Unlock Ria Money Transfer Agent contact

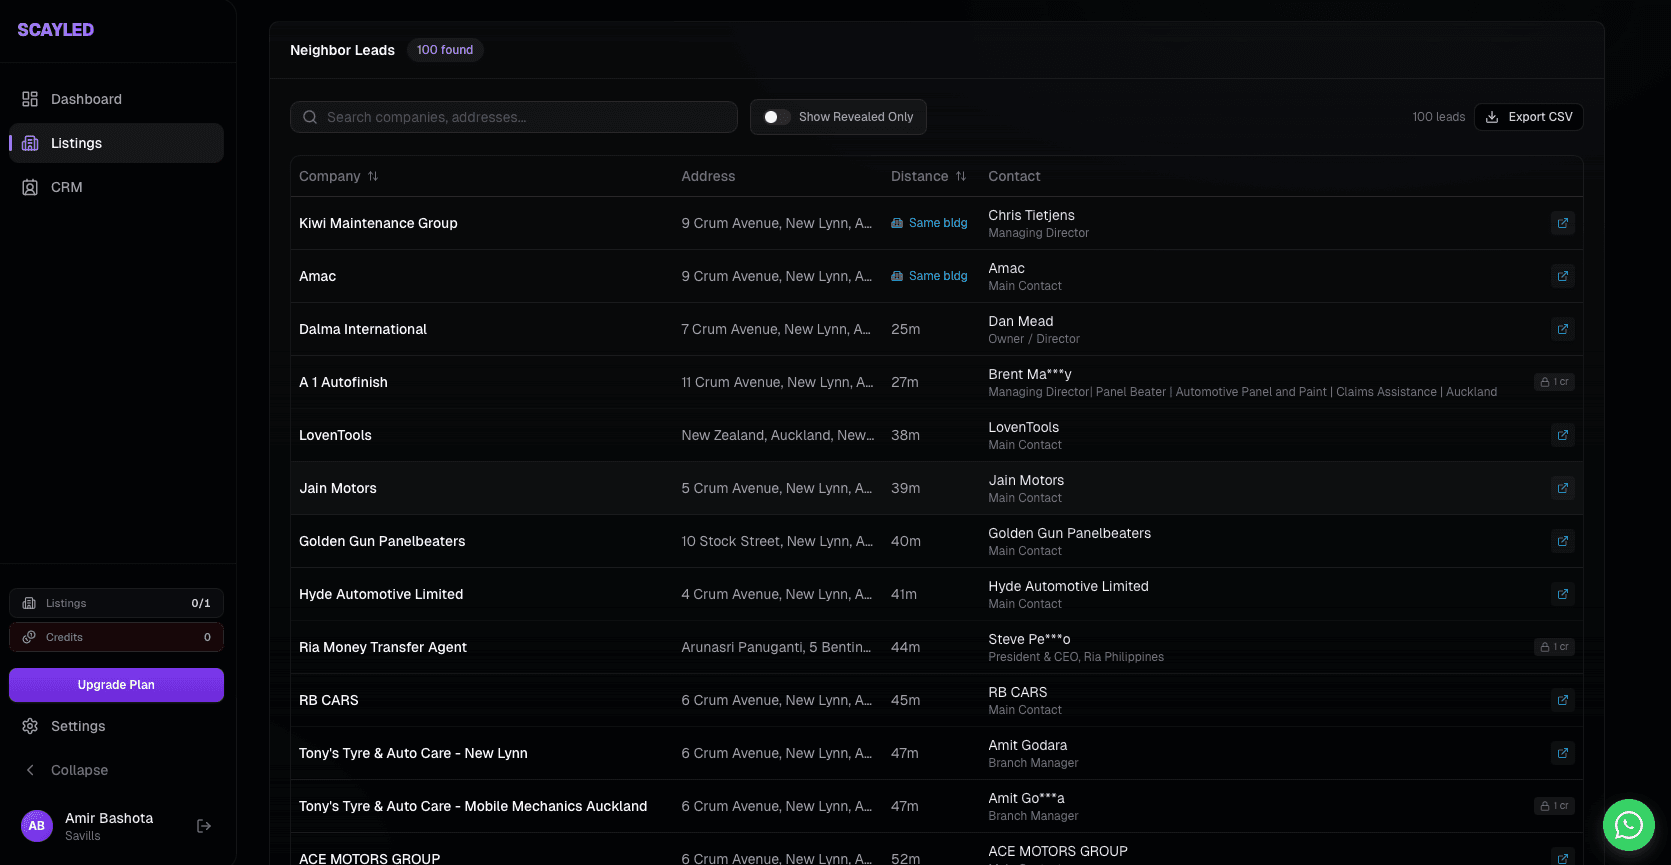click(x=1554, y=647)
